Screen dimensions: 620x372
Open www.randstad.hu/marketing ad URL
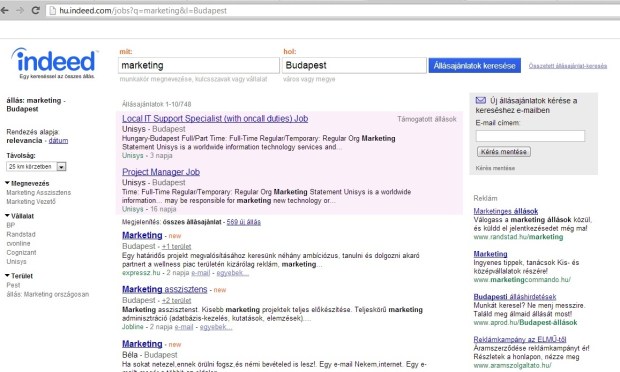click(x=518, y=237)
